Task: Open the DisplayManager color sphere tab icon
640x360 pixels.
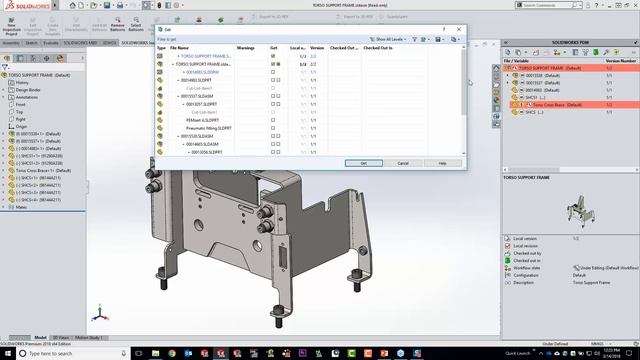Action: (x=60, y=58)
